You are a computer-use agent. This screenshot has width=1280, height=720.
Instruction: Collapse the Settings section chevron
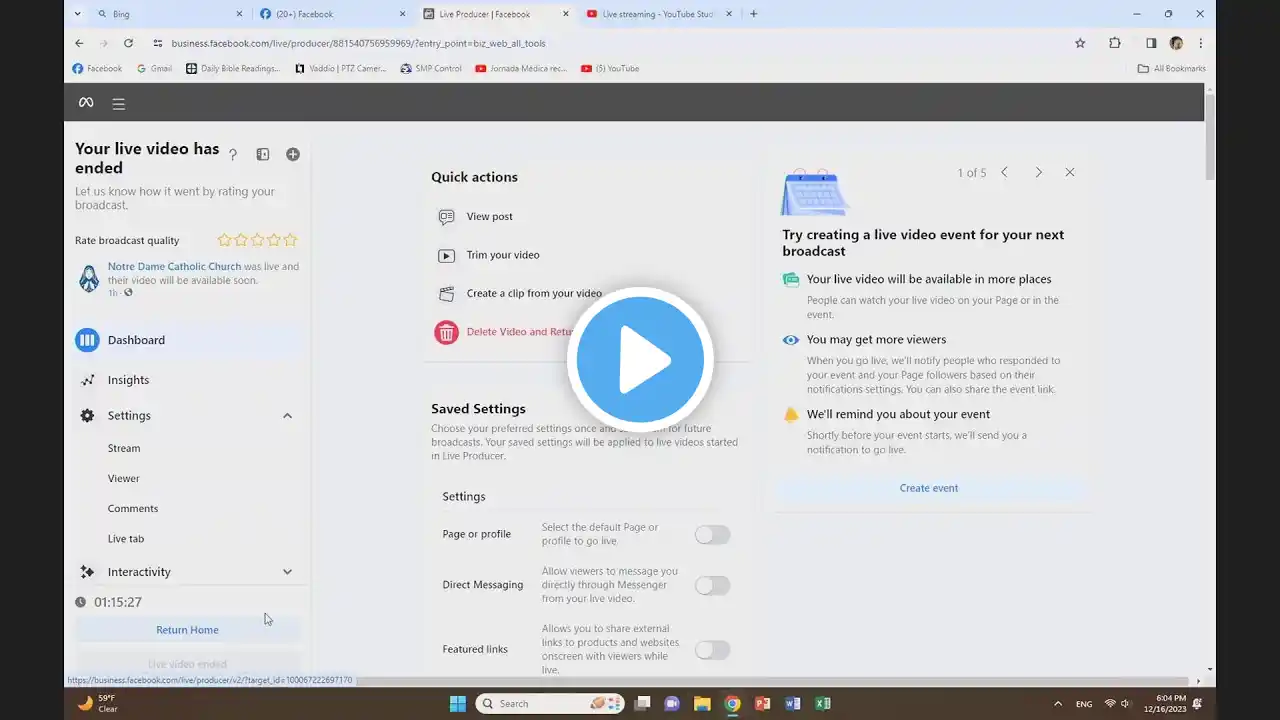tap(287, 416)
